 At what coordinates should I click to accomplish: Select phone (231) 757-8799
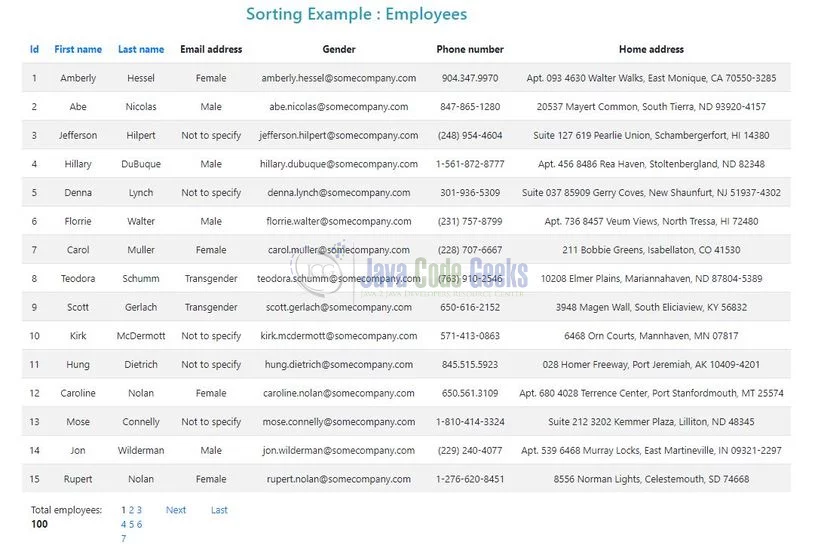coord(470,221)
